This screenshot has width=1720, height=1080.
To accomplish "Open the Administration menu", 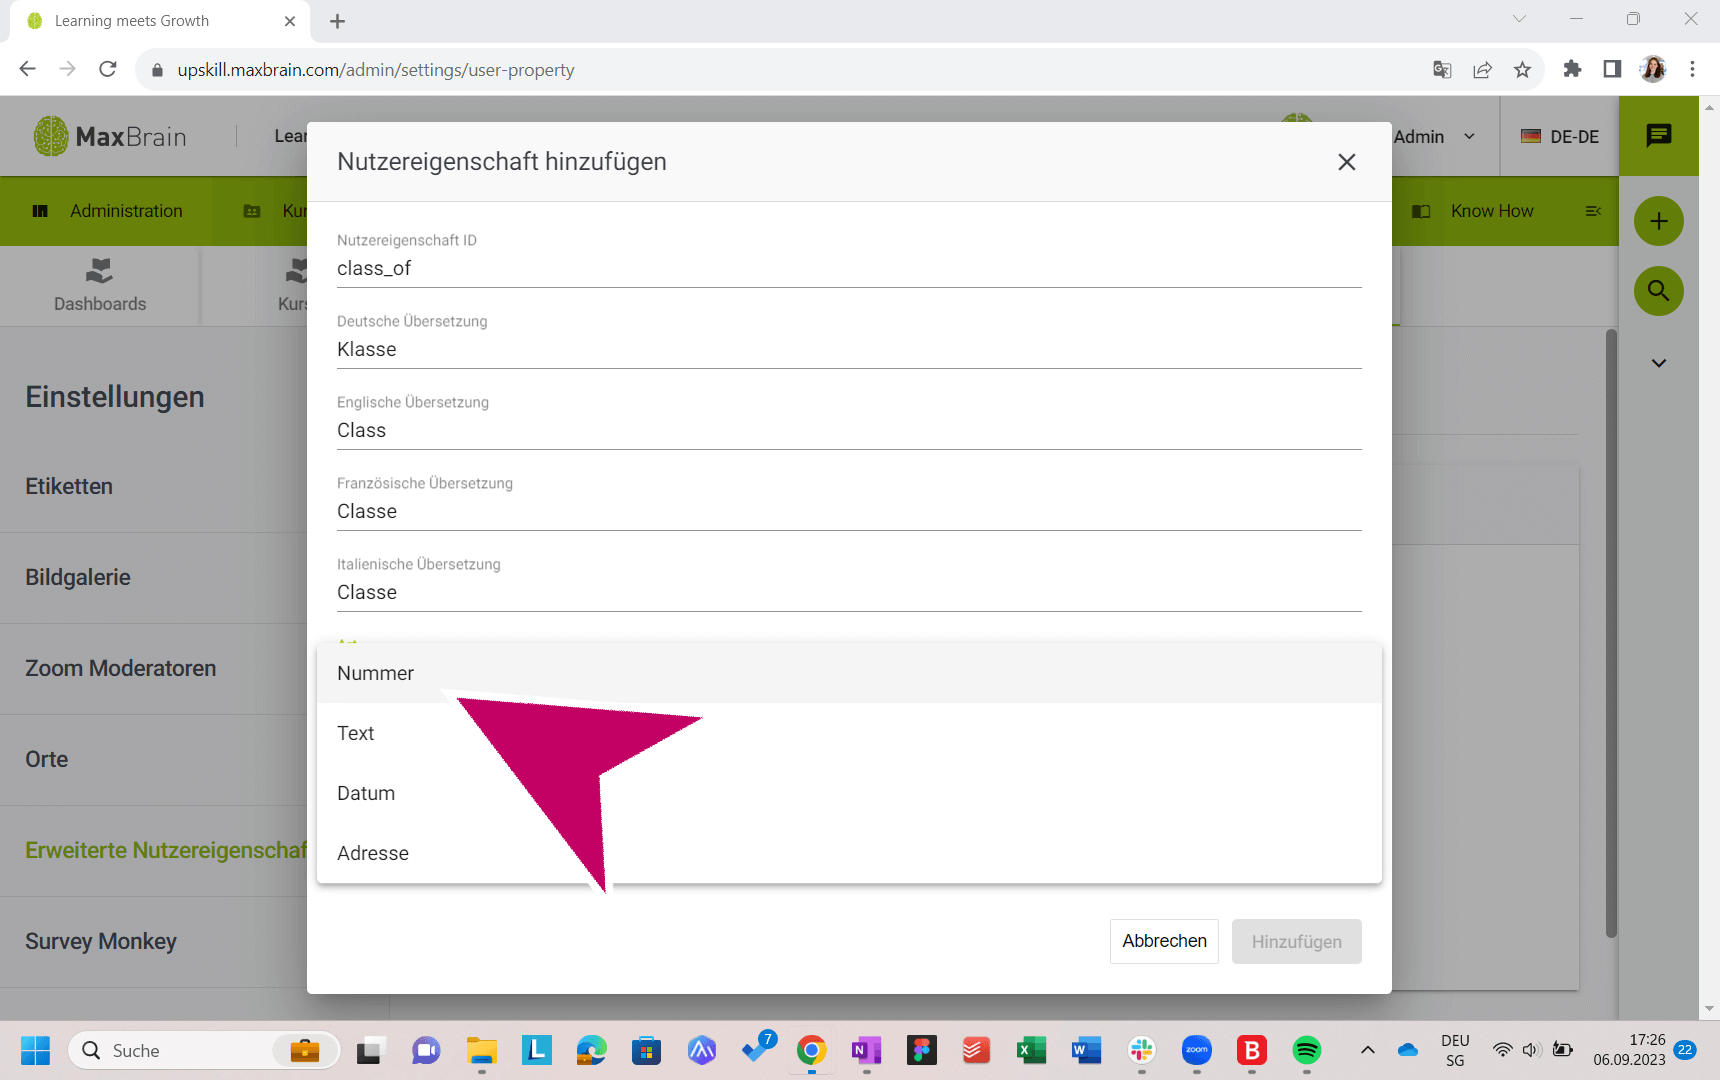I will pyautogui.click(x=108, y=211).
